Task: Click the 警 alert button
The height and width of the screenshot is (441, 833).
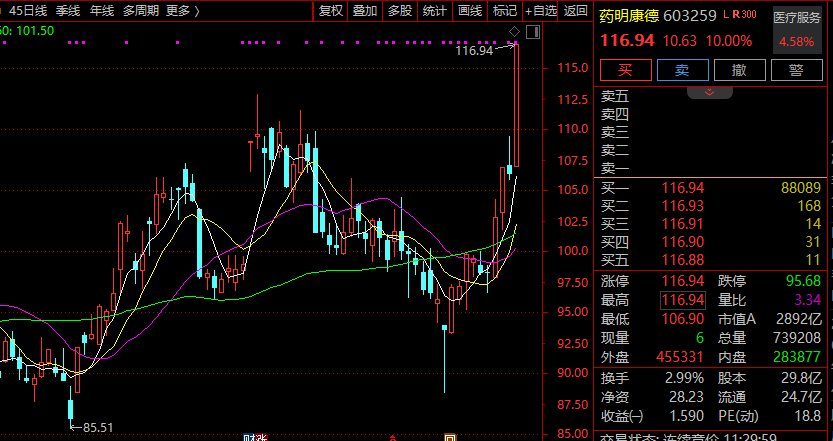Action: (796, 70)
